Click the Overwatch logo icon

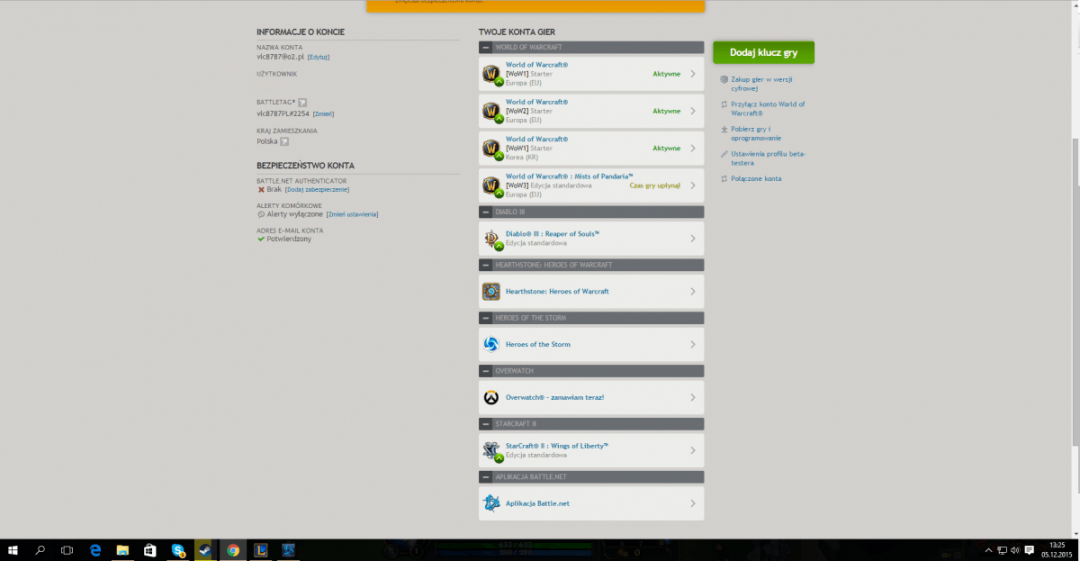(x=491, y=397)
